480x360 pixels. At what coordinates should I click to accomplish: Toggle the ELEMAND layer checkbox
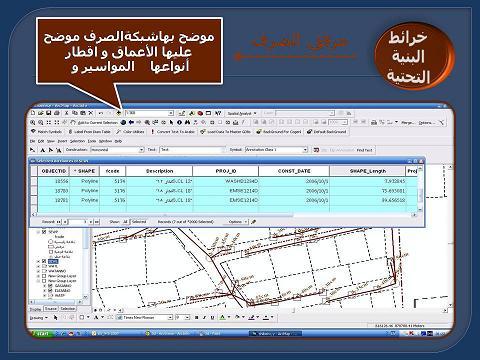coord(51,291)
